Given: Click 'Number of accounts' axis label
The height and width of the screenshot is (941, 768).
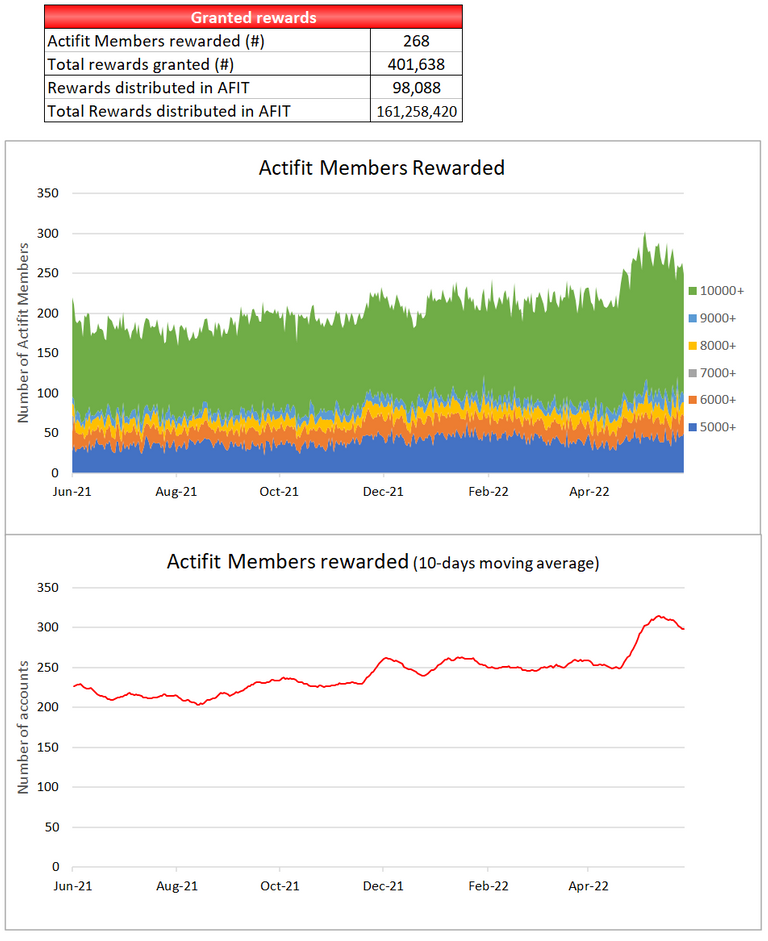Looking at the screenshot, I should [x=23, y=727].
